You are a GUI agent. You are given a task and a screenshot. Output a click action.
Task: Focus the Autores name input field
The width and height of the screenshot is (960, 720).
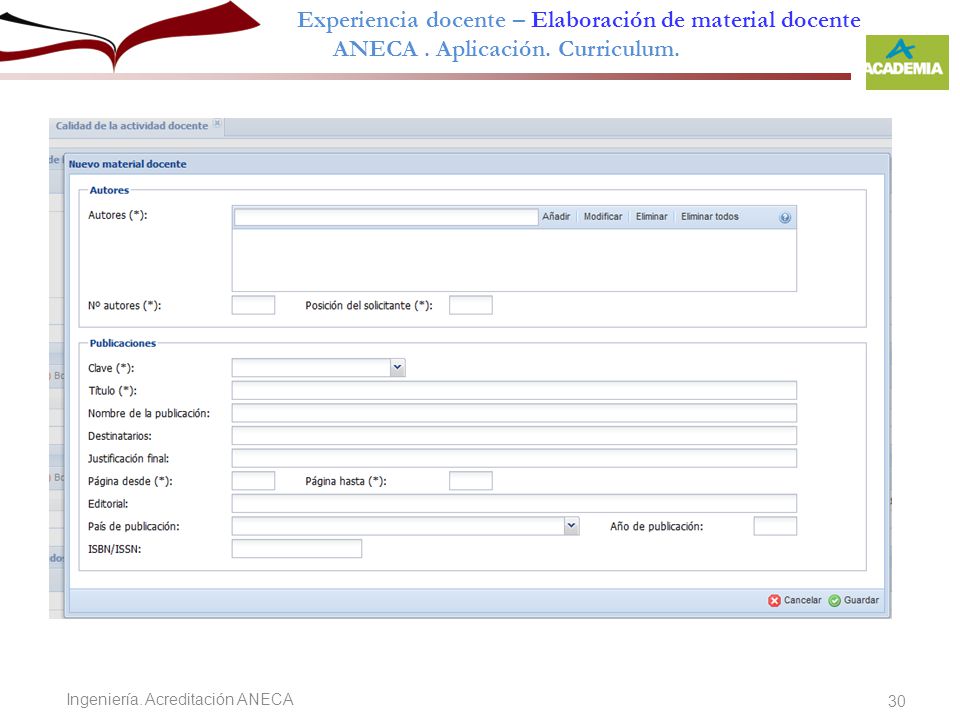click(386, 217)
